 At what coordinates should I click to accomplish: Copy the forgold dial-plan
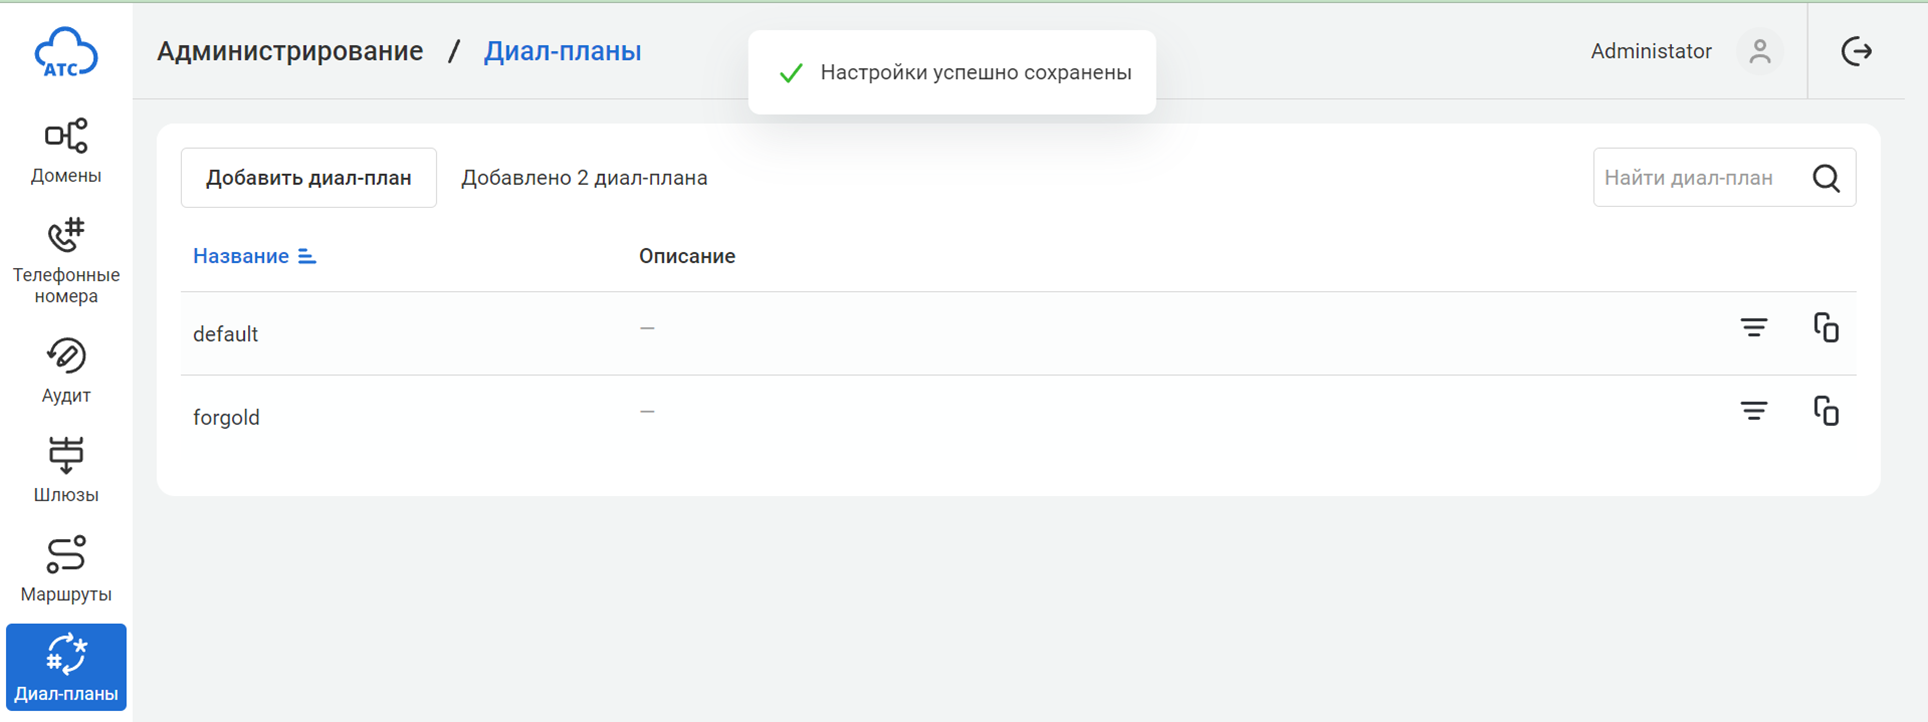coord(1826,411)
